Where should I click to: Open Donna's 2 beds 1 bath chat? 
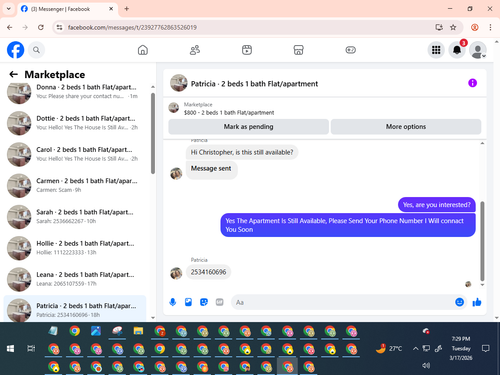[x=75, y=91]
